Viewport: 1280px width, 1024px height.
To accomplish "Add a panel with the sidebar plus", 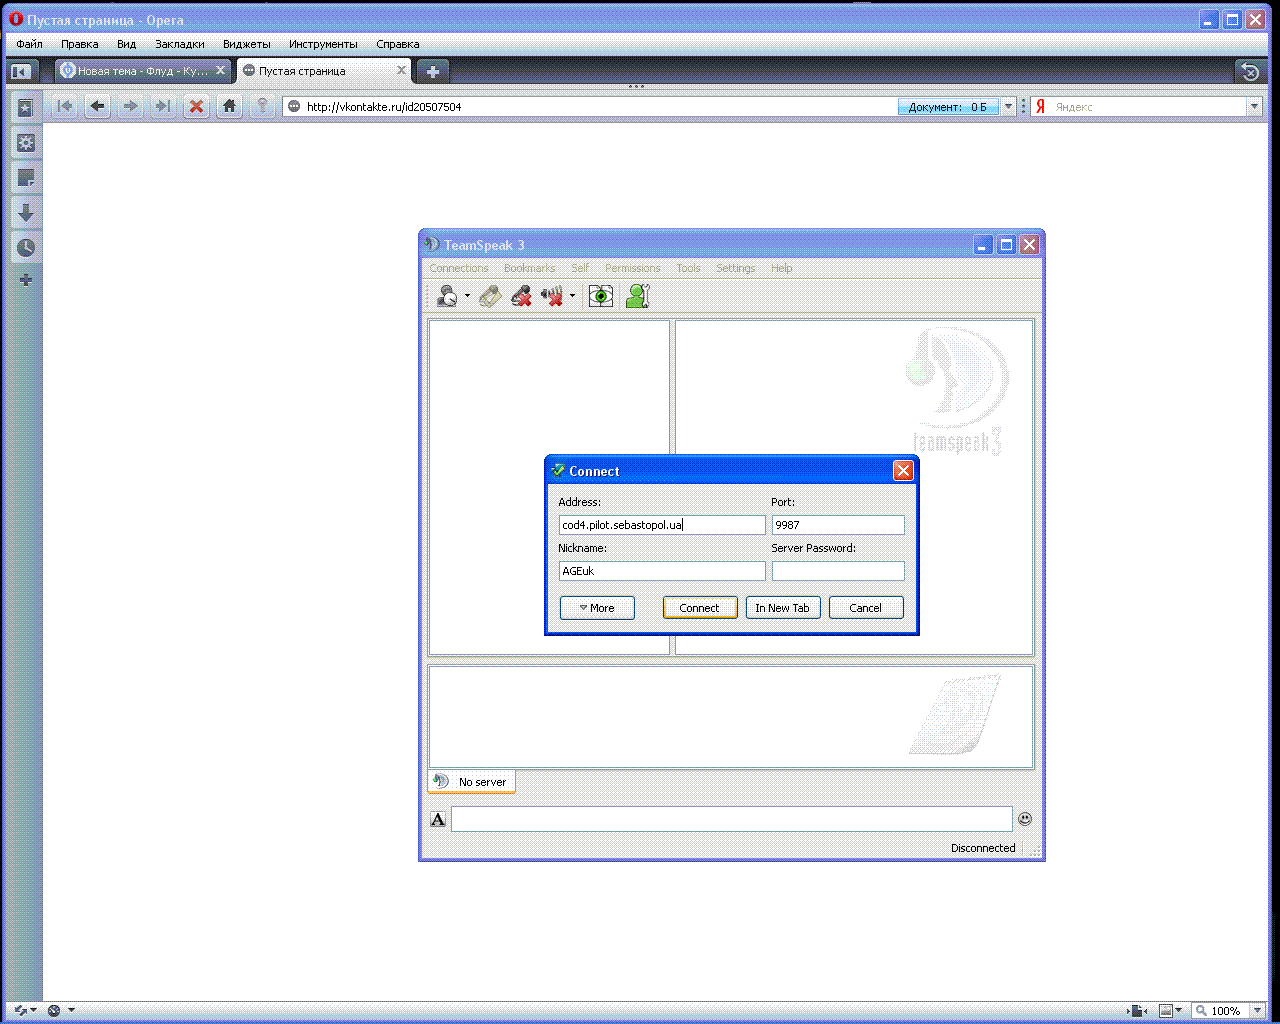I will click(26, 280).
